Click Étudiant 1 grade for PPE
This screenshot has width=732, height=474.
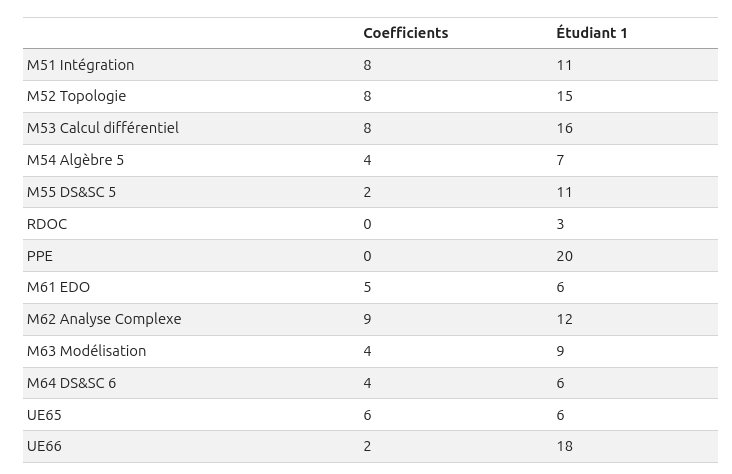click(564, 256)
